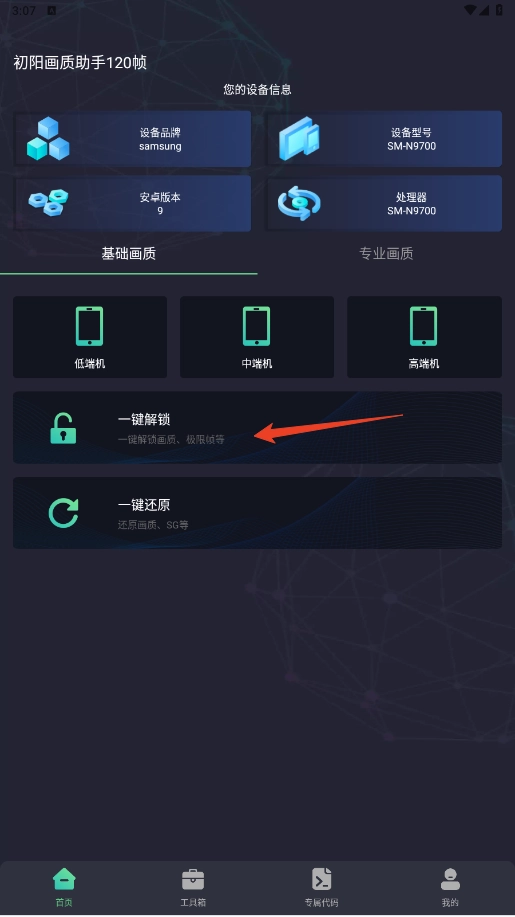515x917 pixels.
Task: Open the 设备型号 SM-N9700 info card
Action: coord(384,139)
